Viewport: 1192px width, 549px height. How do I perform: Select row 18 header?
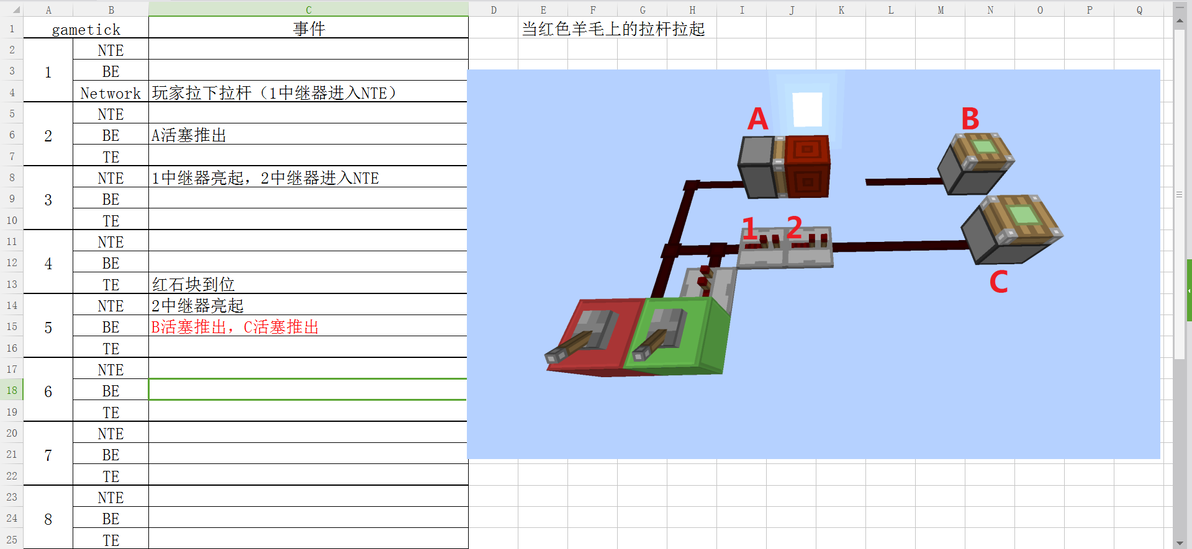[x=11, y=391]
